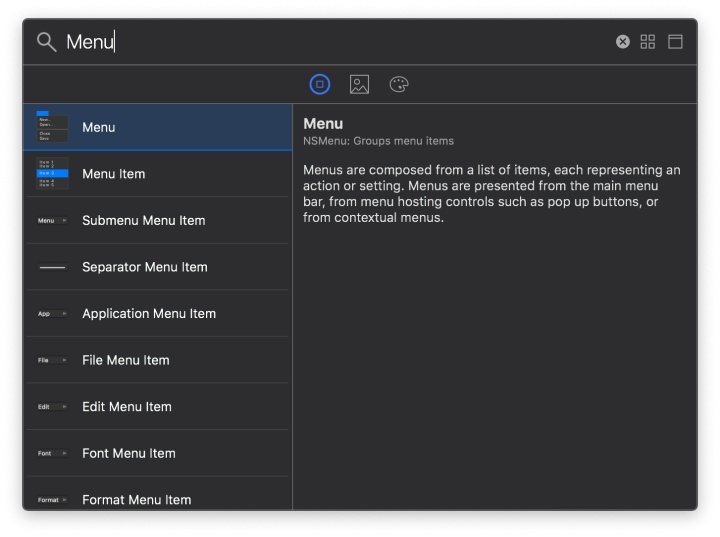Click the magnifying glass search icon
Screen dimensions: 720x537
[x=46, y=42]
